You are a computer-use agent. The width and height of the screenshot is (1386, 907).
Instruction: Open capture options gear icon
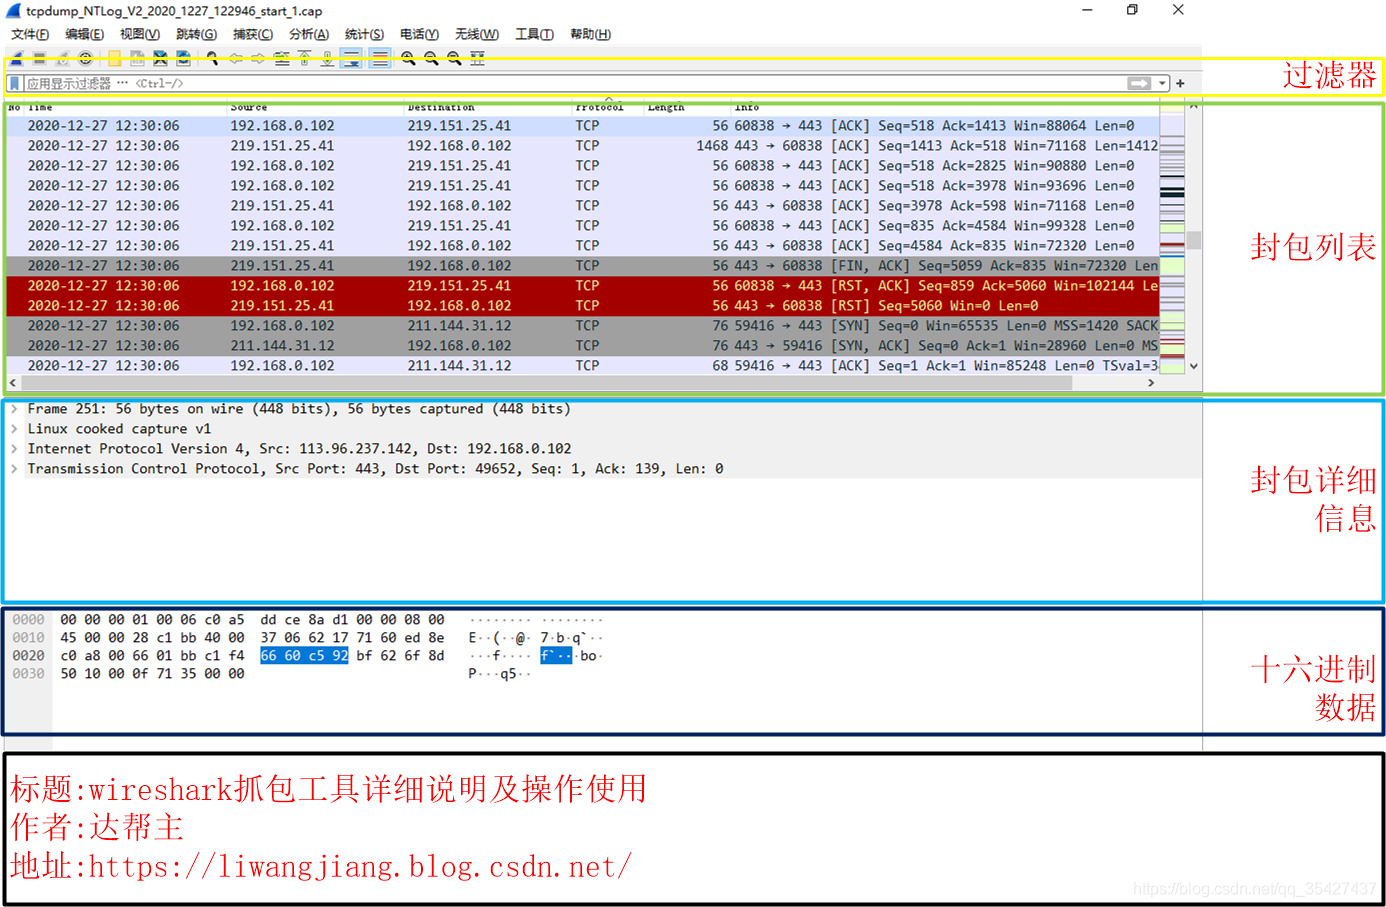(86, 59)
